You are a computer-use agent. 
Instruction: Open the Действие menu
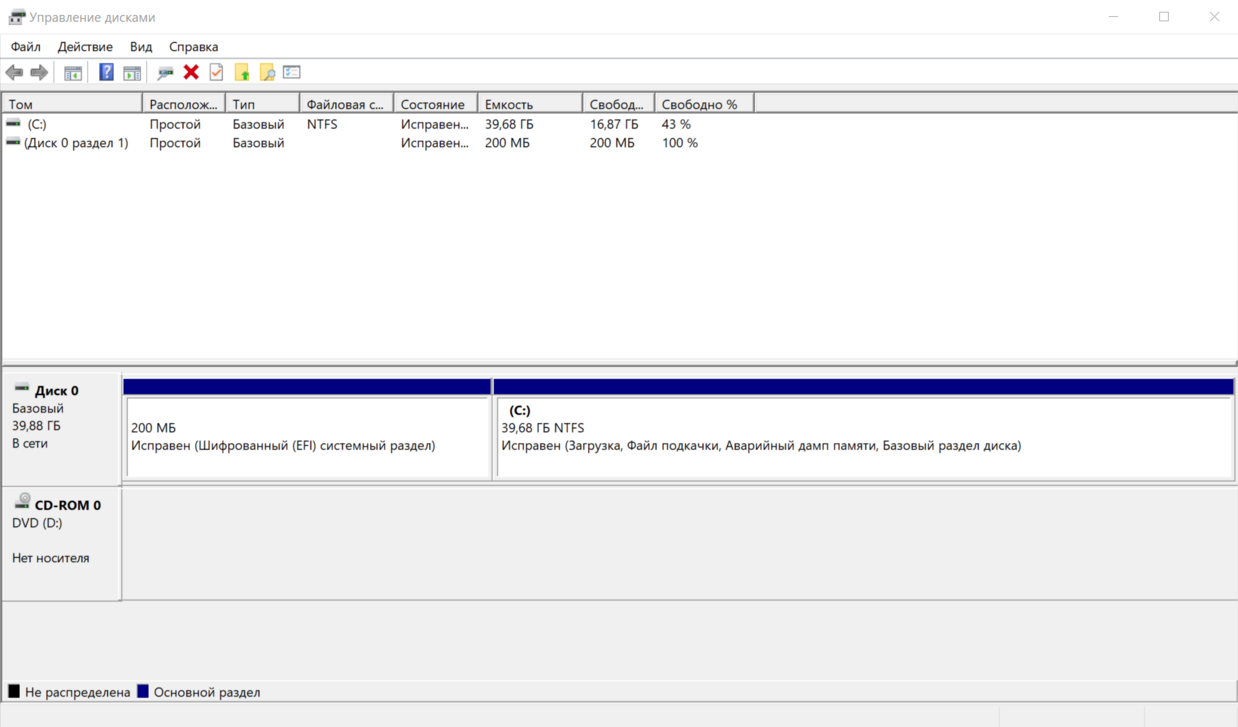85,47
